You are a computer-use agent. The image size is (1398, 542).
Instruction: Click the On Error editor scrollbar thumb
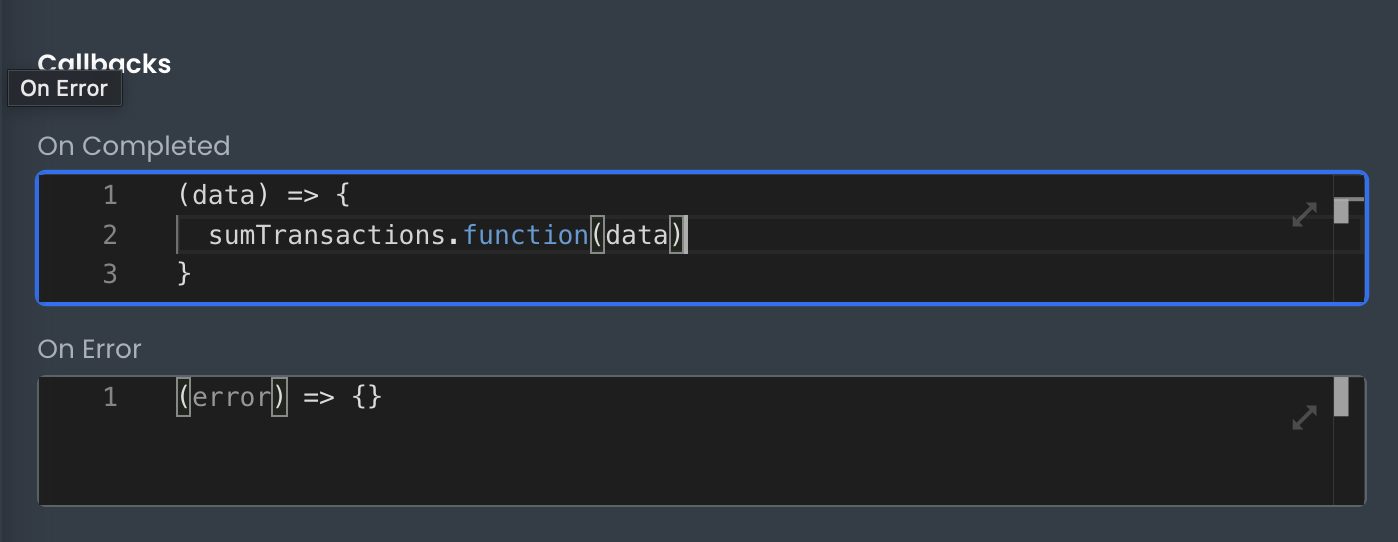(x=1341, y=397)
